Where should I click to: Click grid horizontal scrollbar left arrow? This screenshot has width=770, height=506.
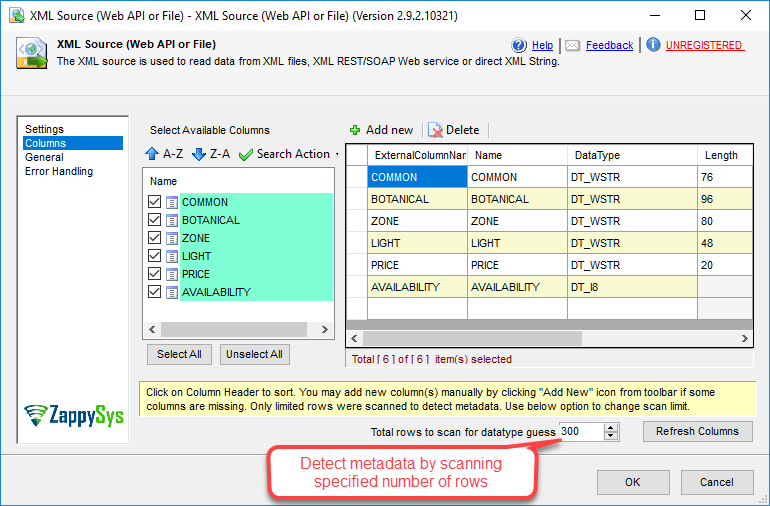355,338
